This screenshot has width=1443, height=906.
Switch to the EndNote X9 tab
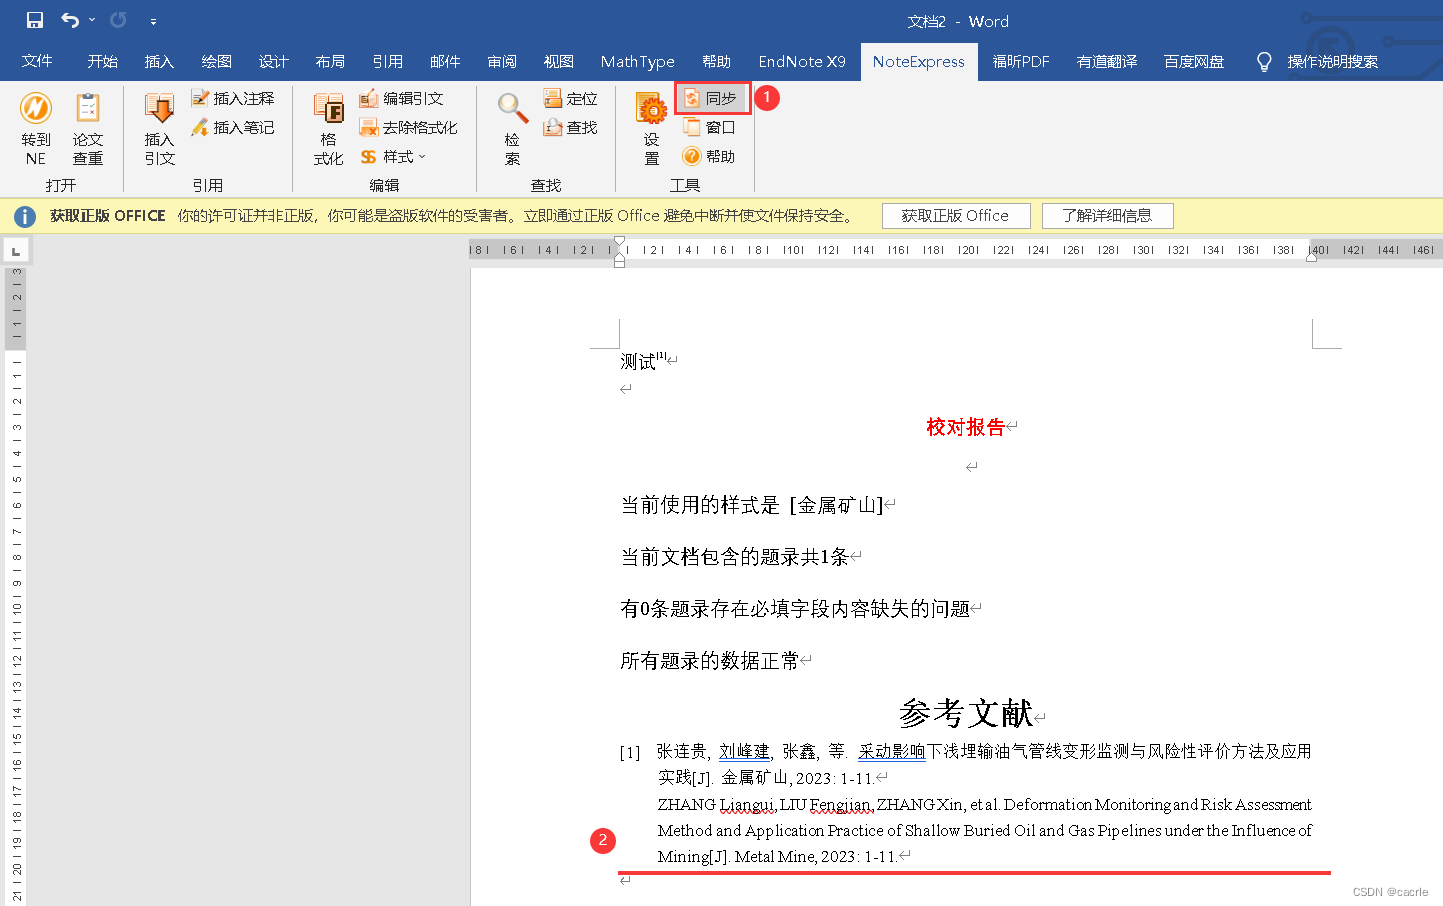coord(802,61)
